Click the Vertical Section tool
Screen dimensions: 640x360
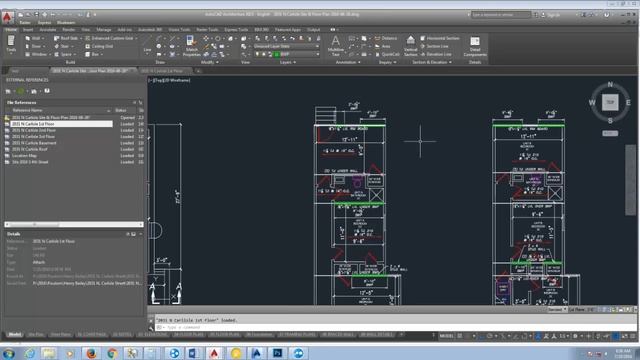(x=410, y=46)
